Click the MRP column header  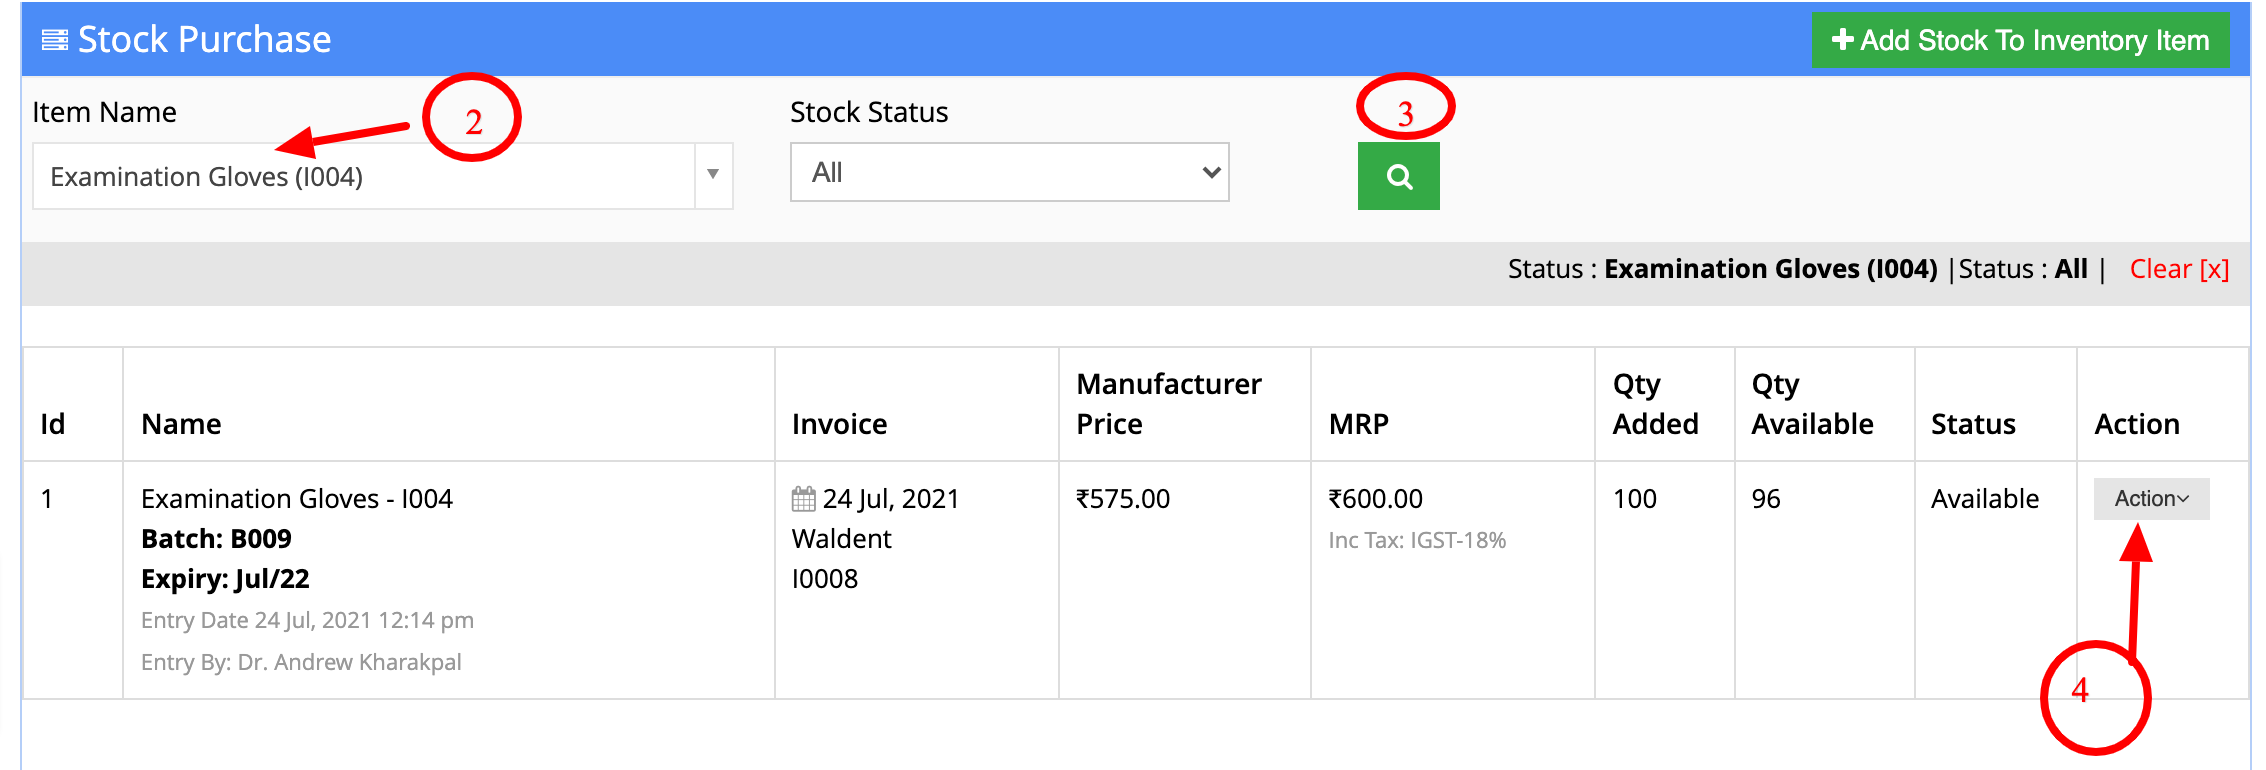(1358, 424)
